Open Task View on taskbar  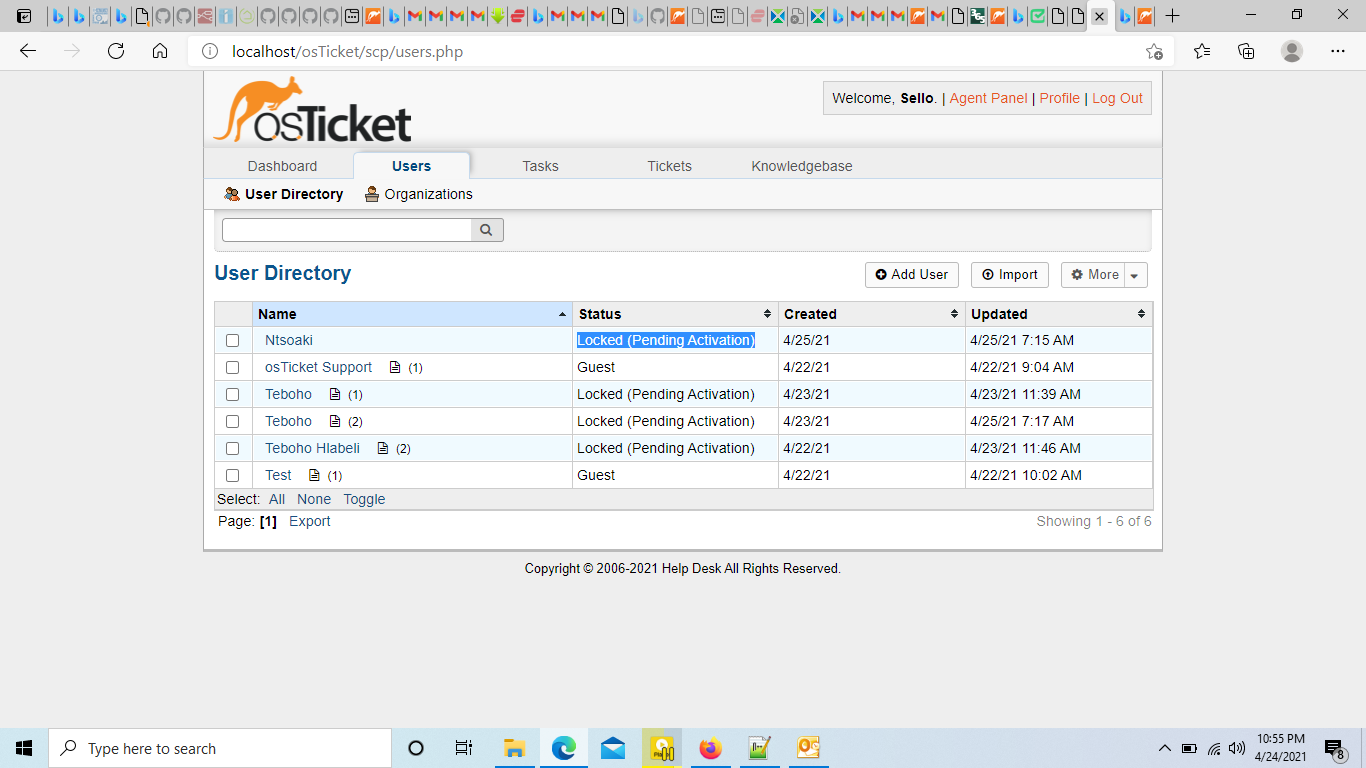(464, 748)
